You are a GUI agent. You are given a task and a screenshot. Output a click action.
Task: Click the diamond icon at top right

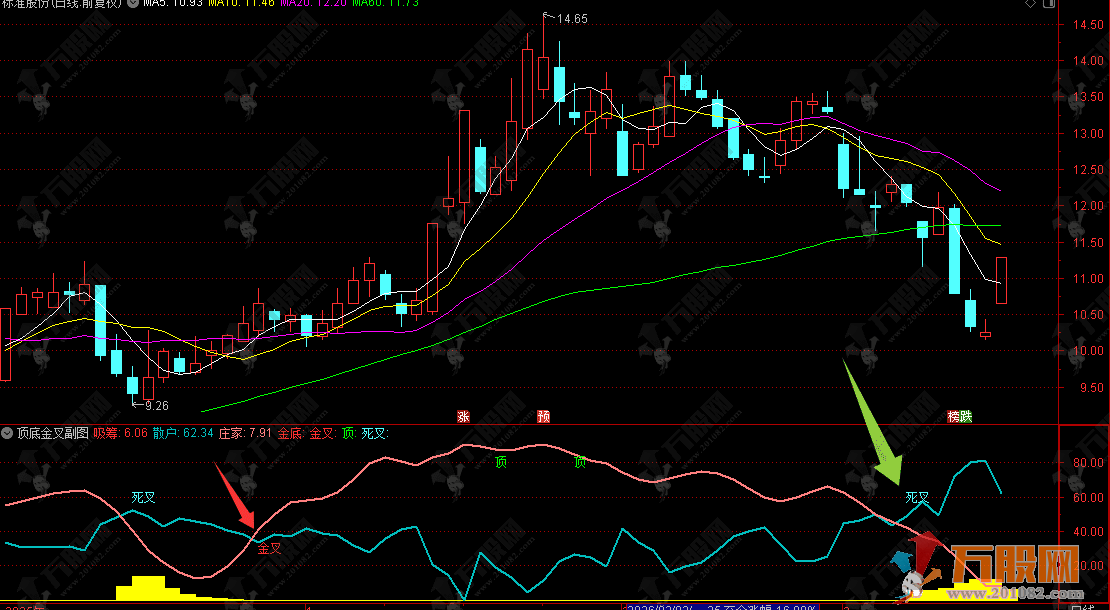click(1030, 3)
